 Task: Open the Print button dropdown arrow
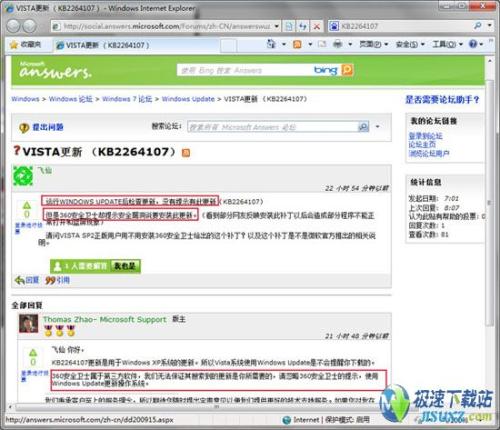(x=350, y=44)
